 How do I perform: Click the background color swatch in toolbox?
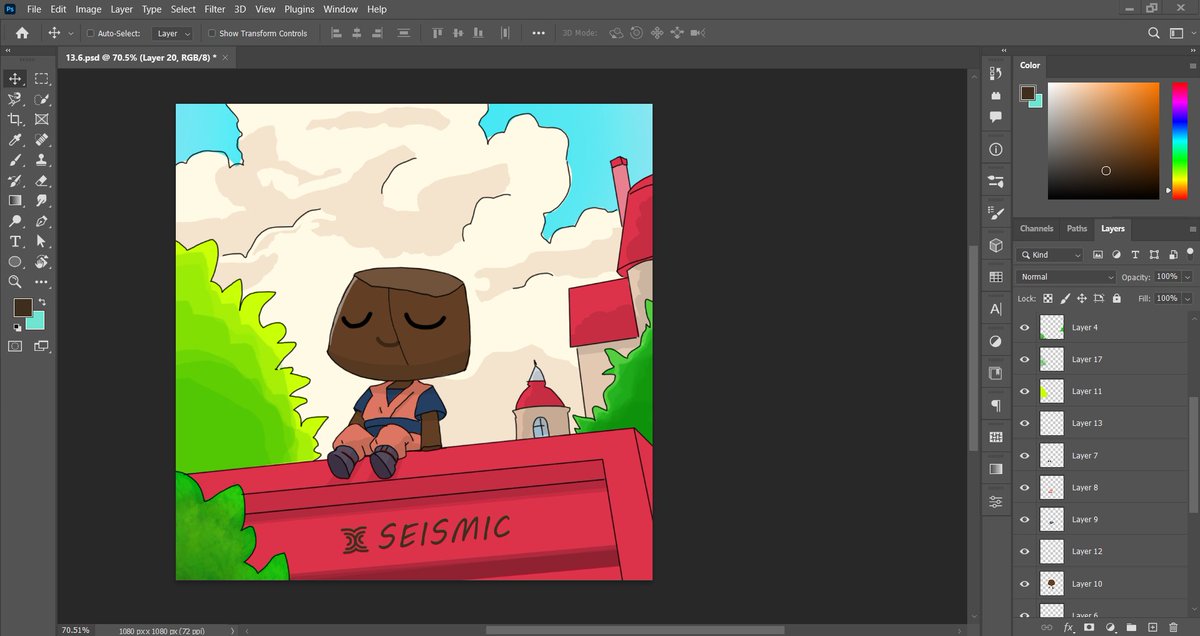tap(37, 323)
